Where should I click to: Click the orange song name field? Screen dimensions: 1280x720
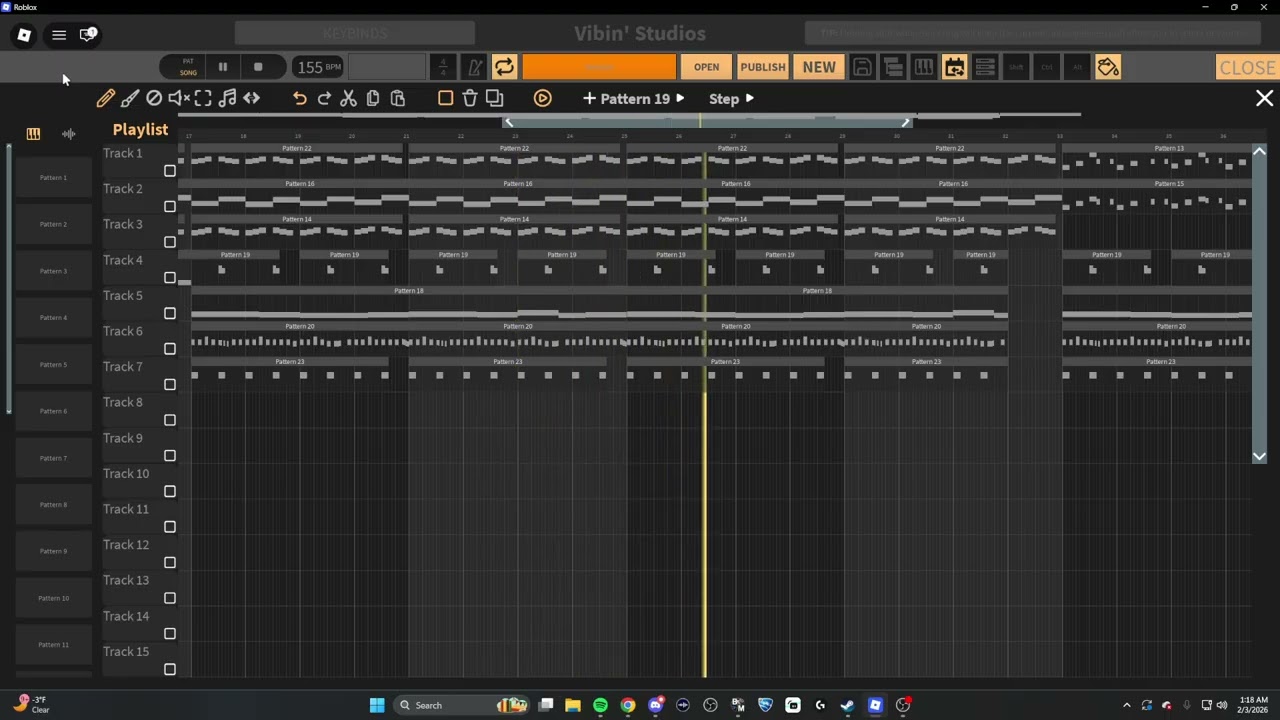click(599, 67)
